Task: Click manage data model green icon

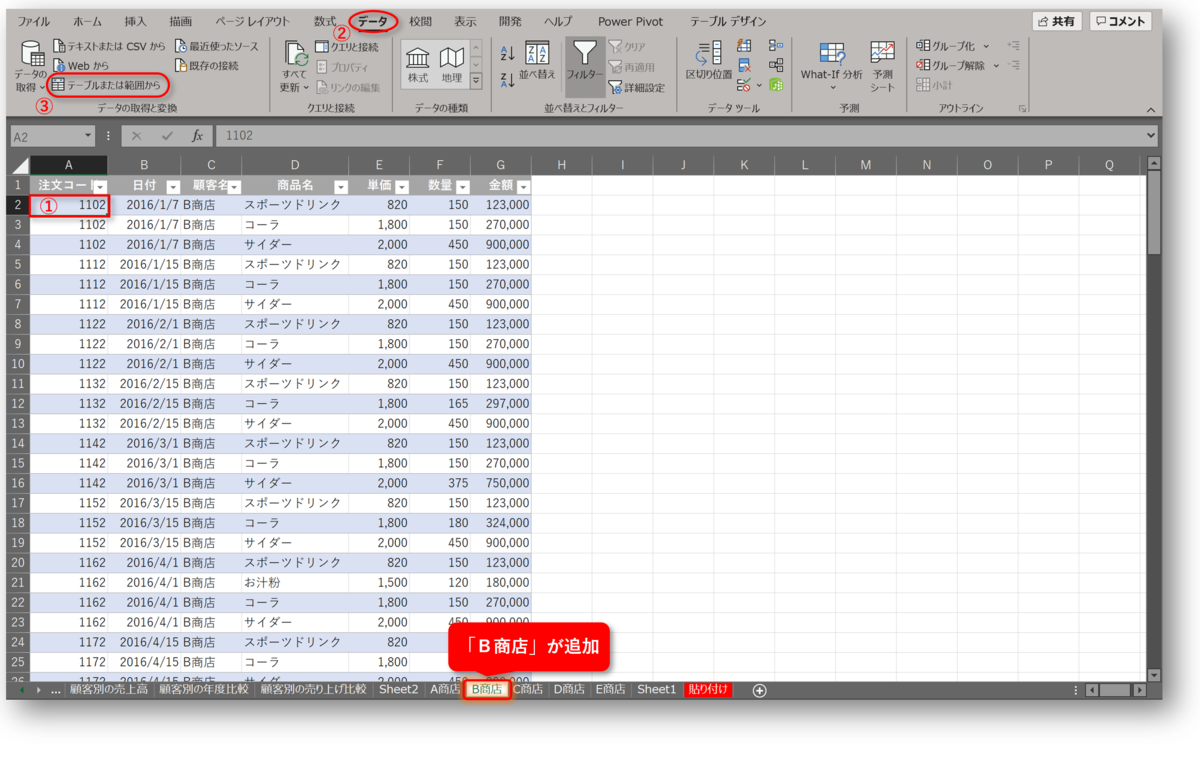Action: point(776,86)
